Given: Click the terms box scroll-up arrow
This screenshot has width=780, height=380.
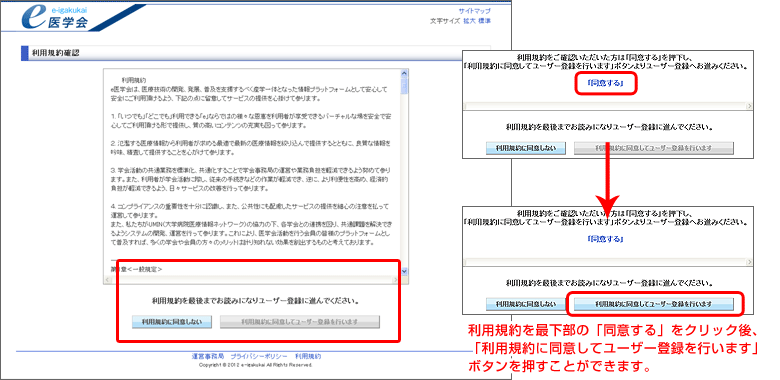Looking at the screenshot, I should (404, 74).
